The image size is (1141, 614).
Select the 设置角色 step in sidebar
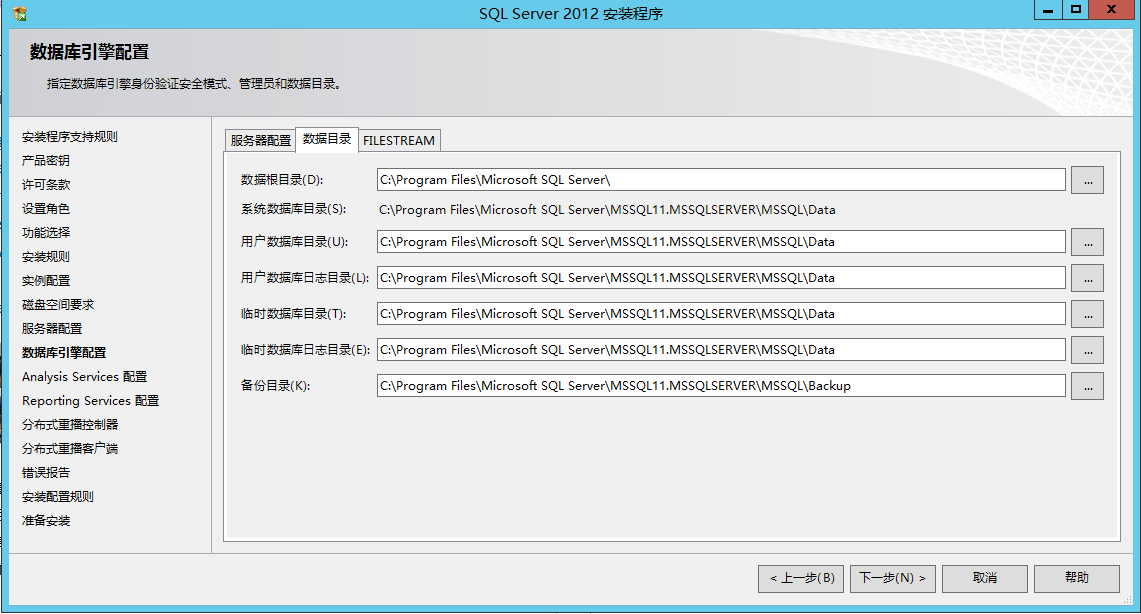click(46, 209)
